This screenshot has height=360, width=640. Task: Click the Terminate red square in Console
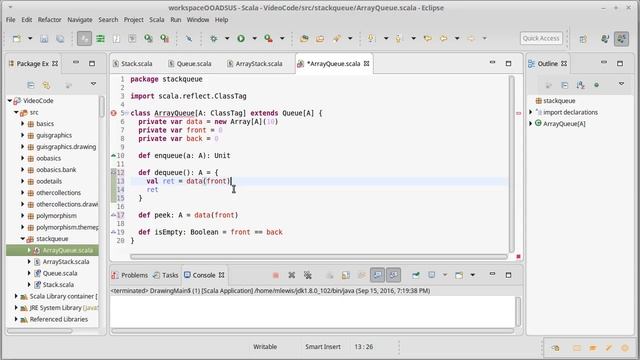pos(276,276)
